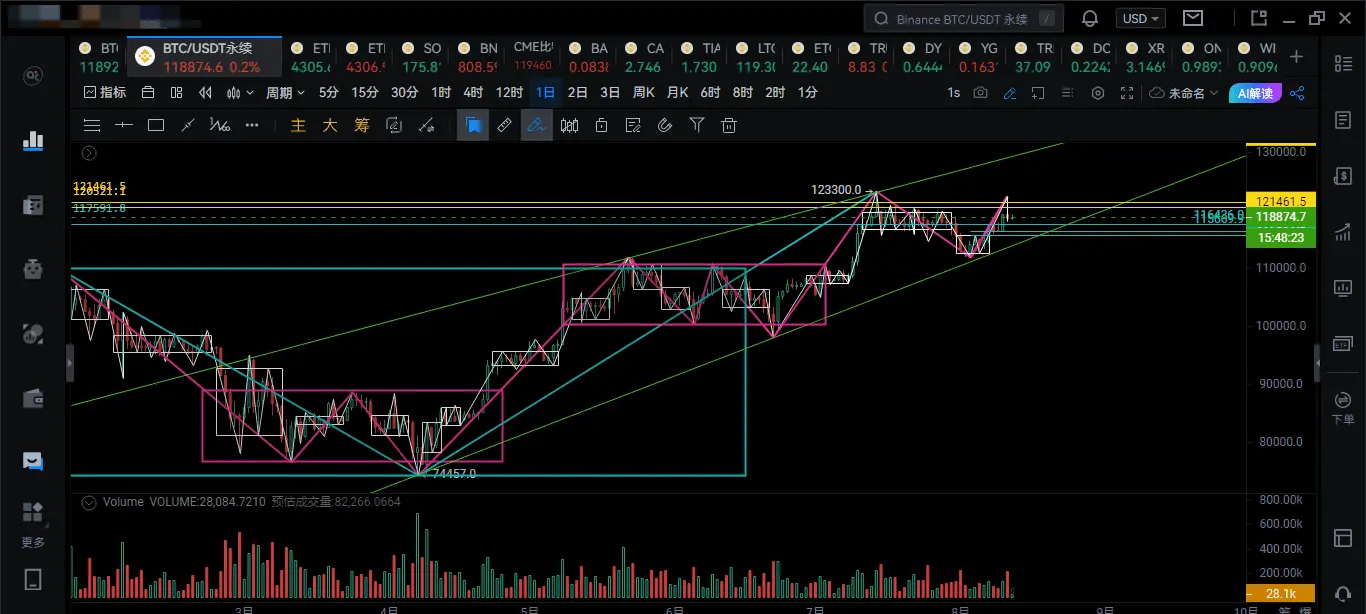Toggle the 主 indicator button
This screenshot has width=1366, height=614.
pyautogui.click(x=298, y=125)
